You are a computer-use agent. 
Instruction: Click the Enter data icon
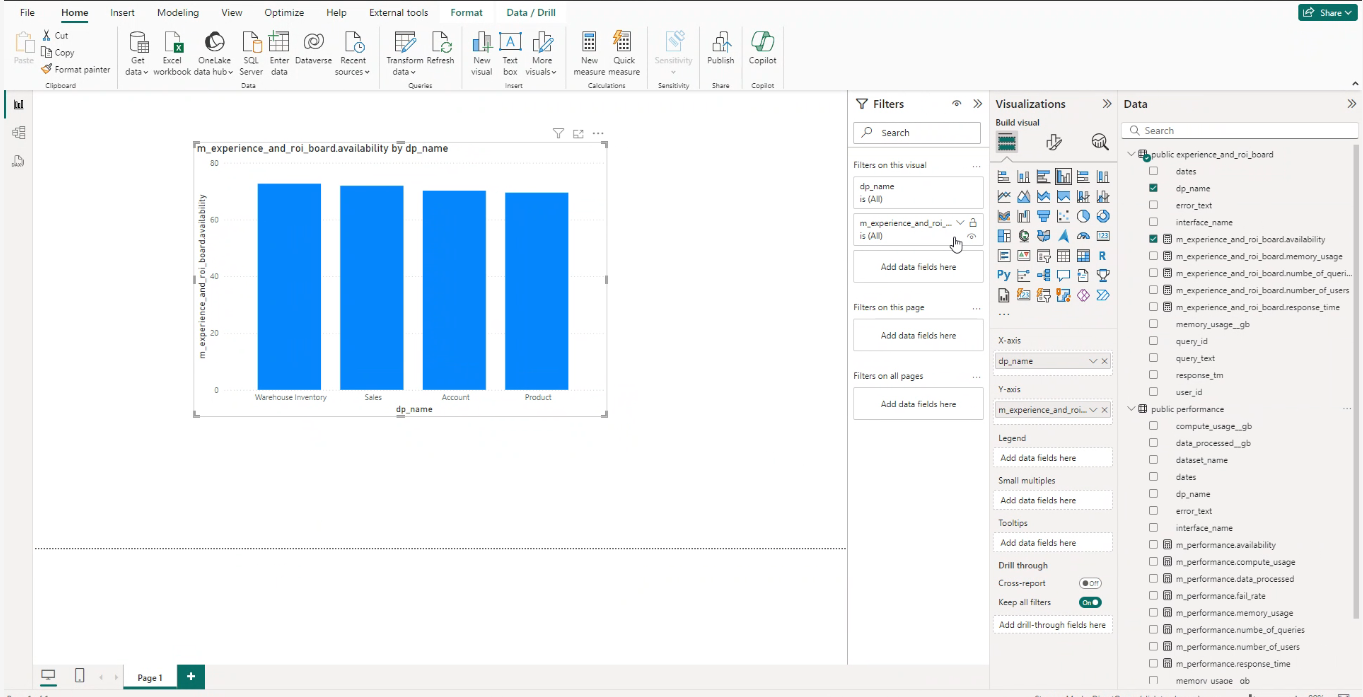click(x=279, y=42)
